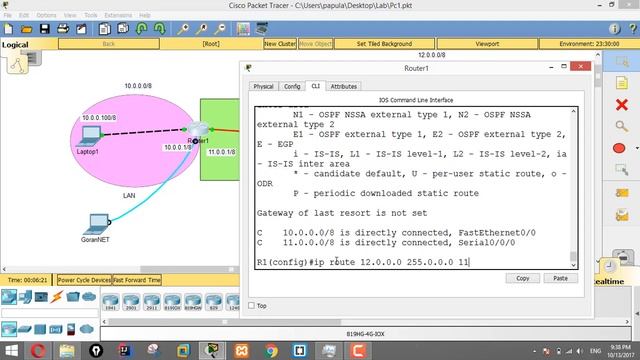Viewport: 640px width, 360px height.
Task: Open help with the question mark icon
Action: [633, 29]
